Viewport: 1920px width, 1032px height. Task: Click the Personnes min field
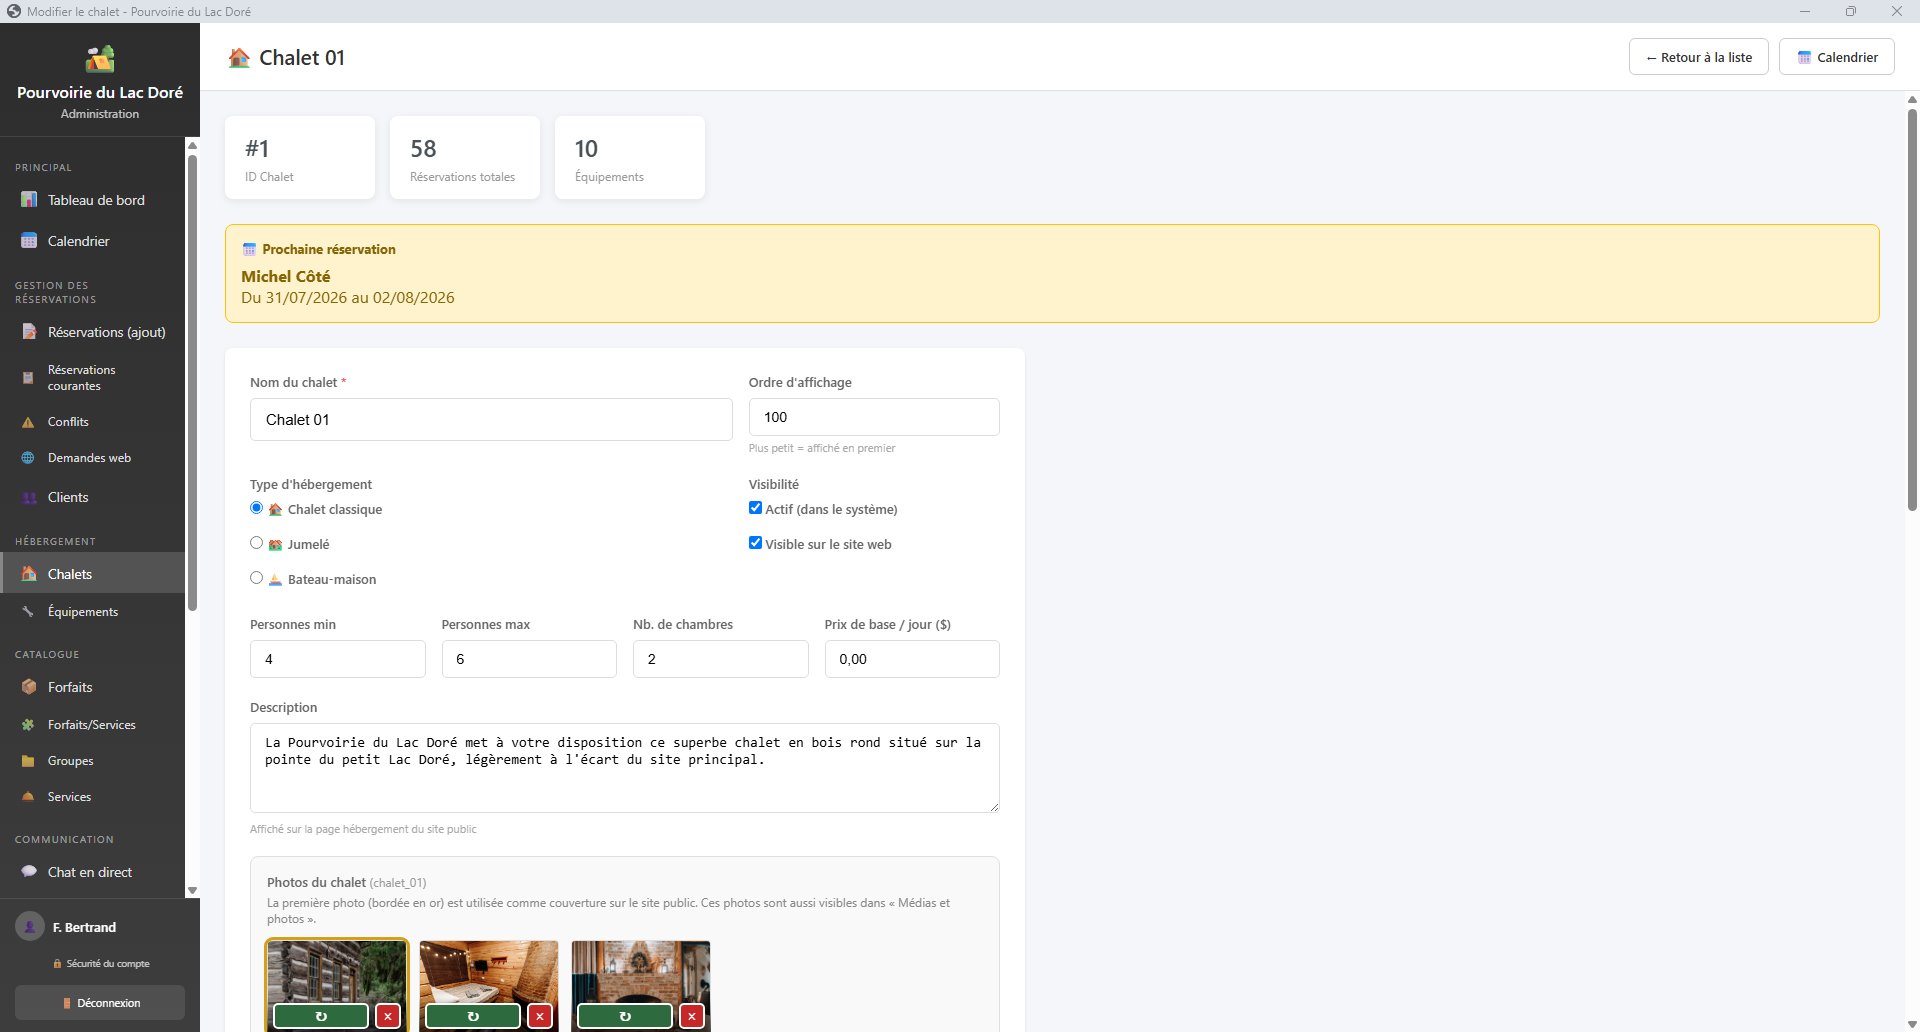(x=338, y=659)
